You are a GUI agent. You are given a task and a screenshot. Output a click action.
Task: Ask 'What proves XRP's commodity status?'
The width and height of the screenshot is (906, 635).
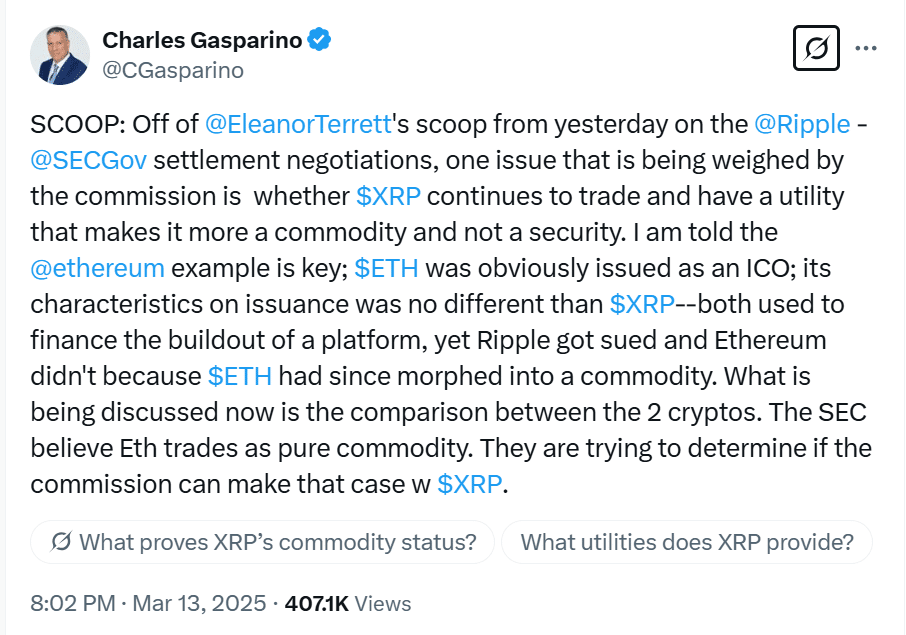click(262, 542)
